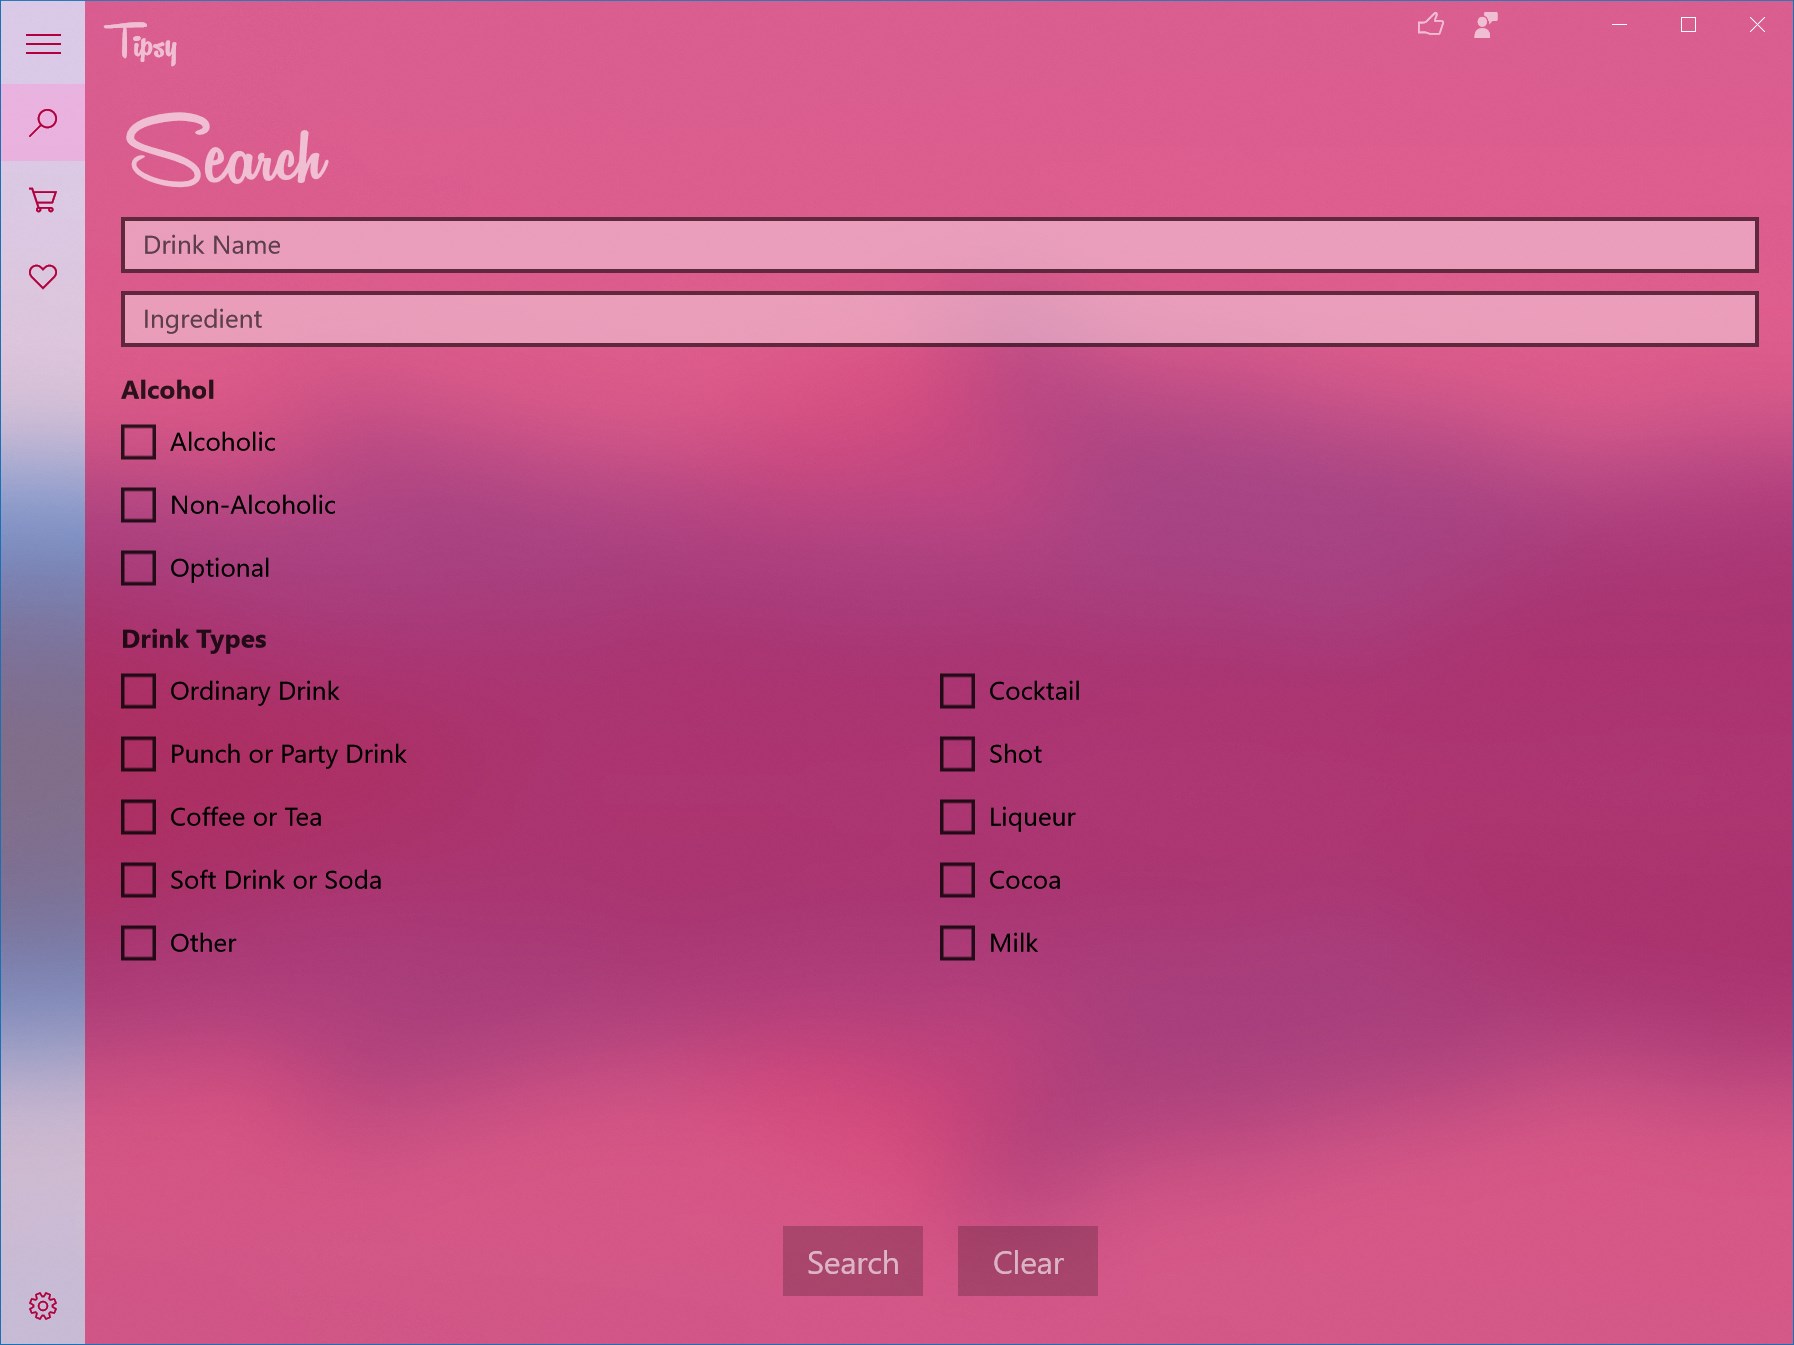Check Soft Drink or Soda

tap(139, 880)
